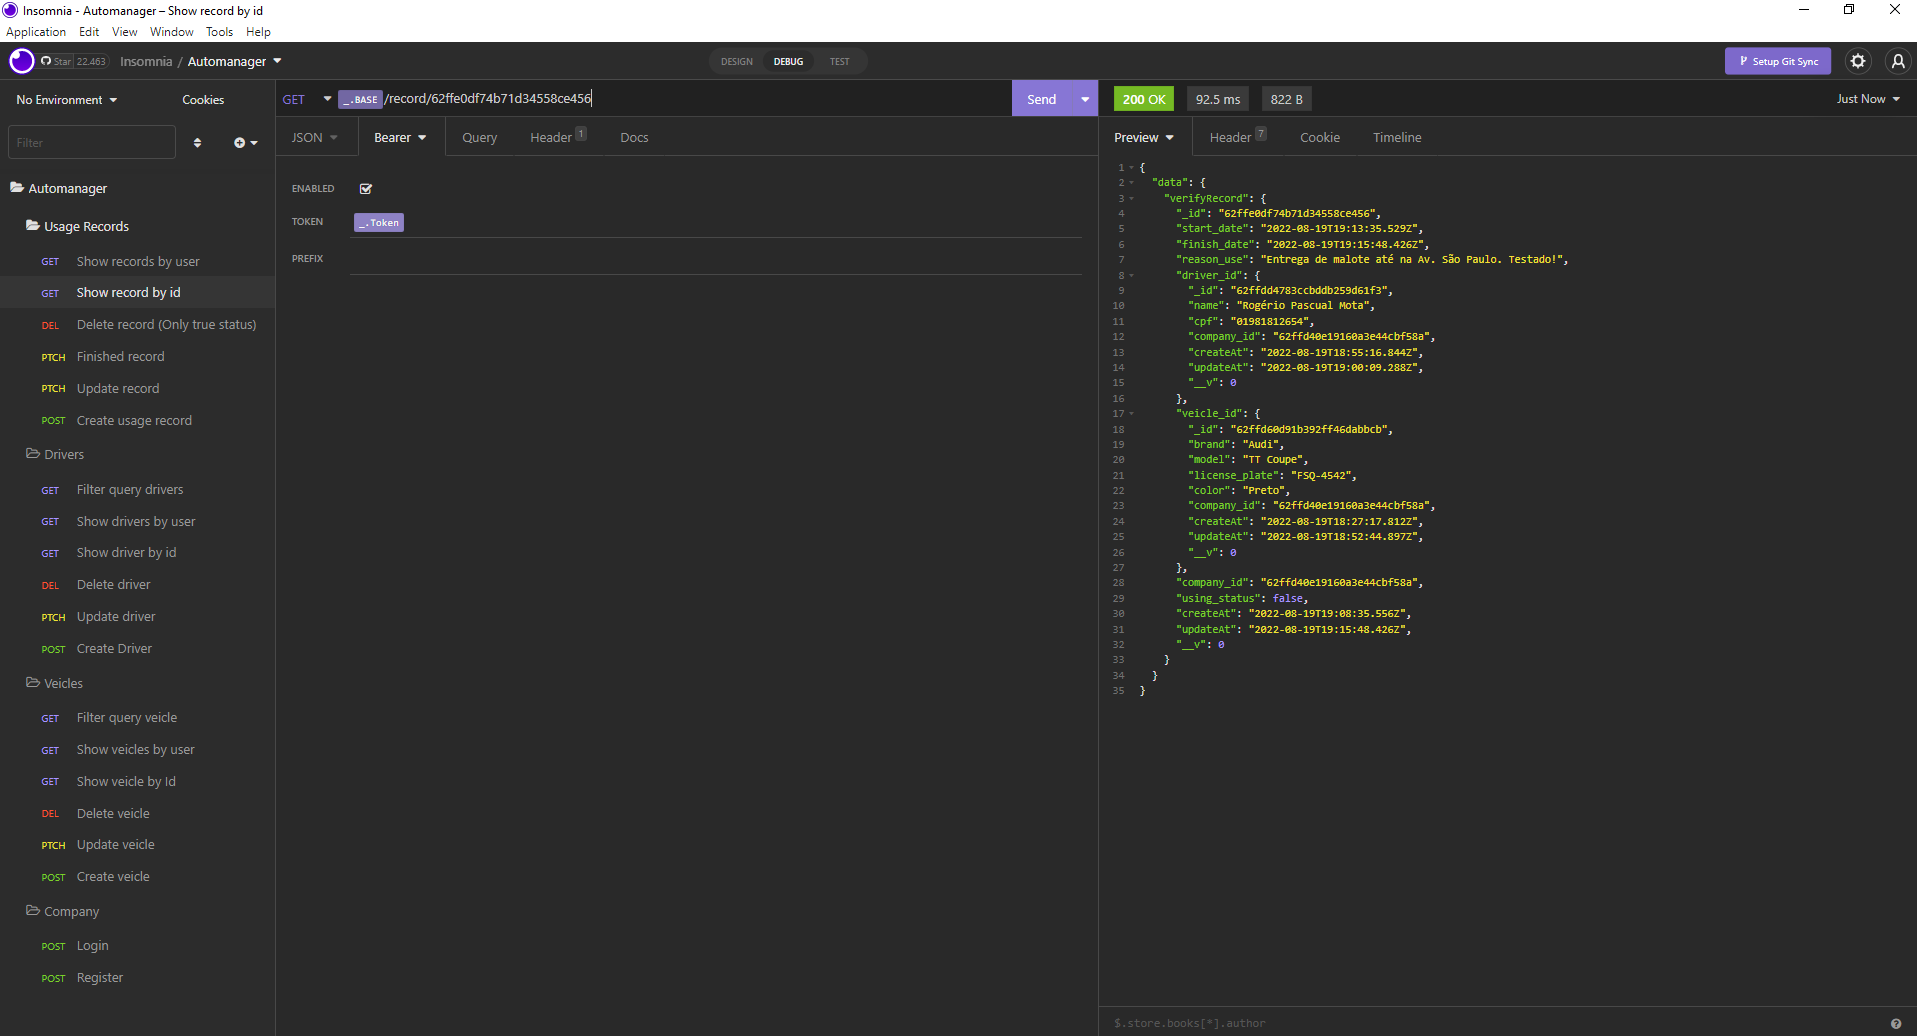Image resolution: width=1917 pixels, height=1036 pixels.
Task: Click the user account icon top right
Action: pos(1898,61)
